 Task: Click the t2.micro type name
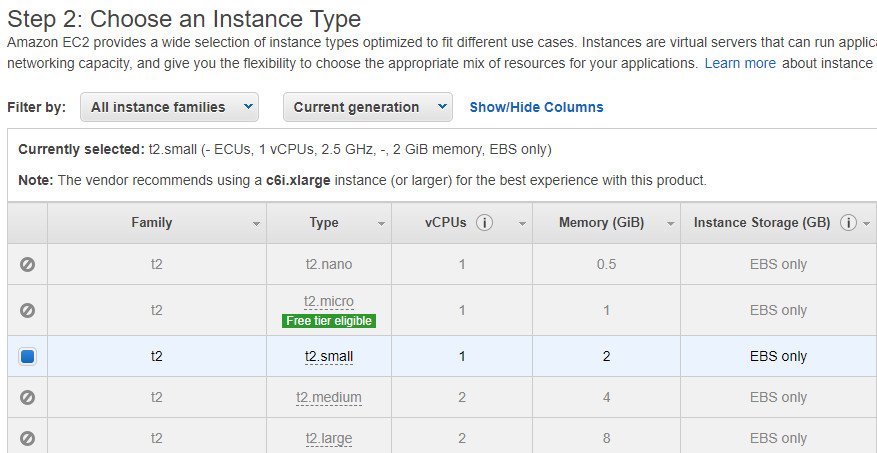(329, 302)
